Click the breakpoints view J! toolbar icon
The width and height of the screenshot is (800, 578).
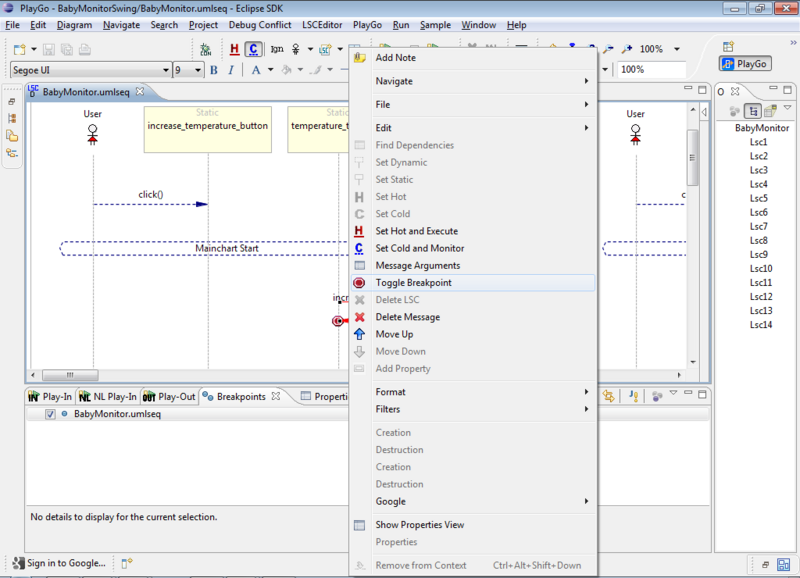coord(634,396)
